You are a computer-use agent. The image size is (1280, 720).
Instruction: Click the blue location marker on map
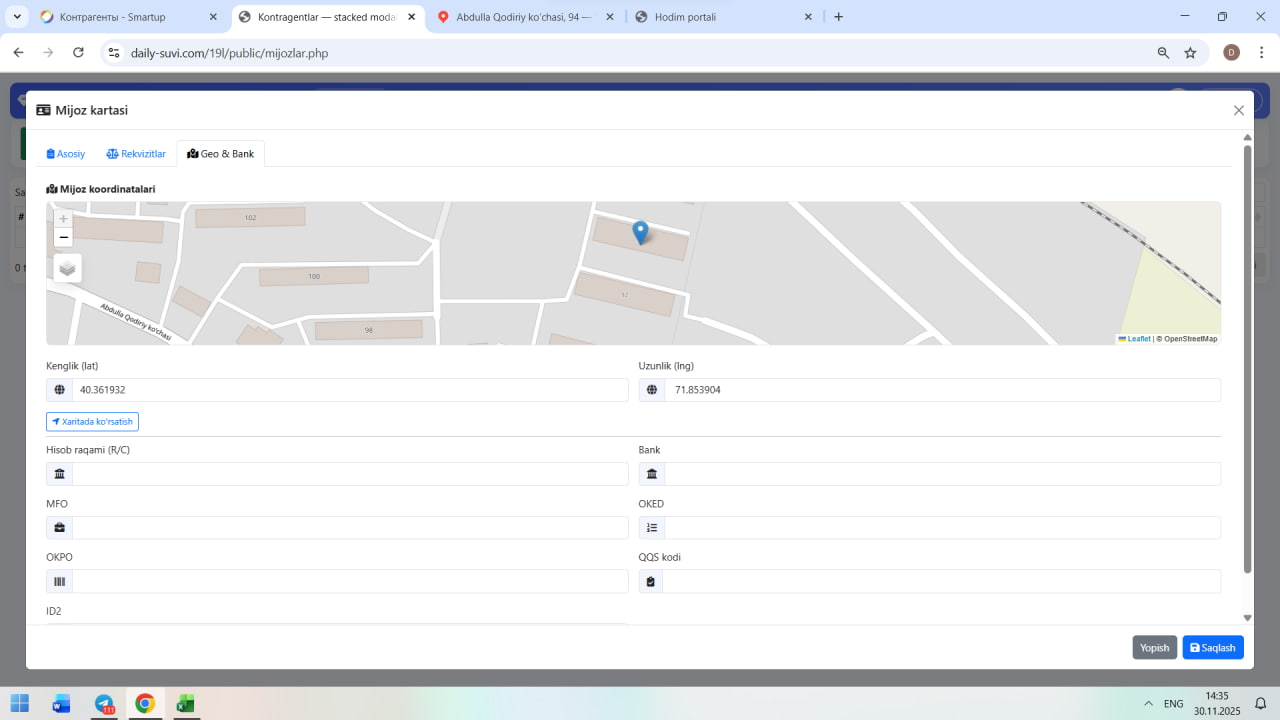640,232
